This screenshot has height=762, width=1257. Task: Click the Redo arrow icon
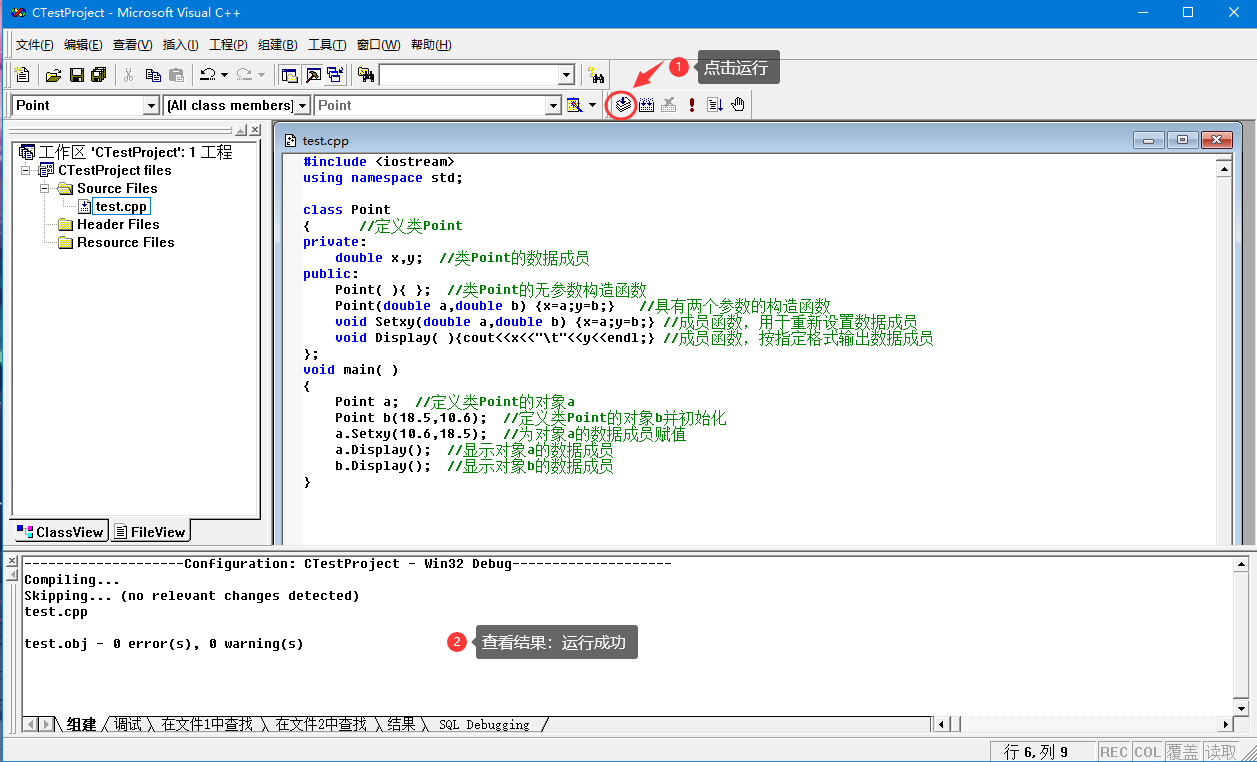(x=245, y=75)
